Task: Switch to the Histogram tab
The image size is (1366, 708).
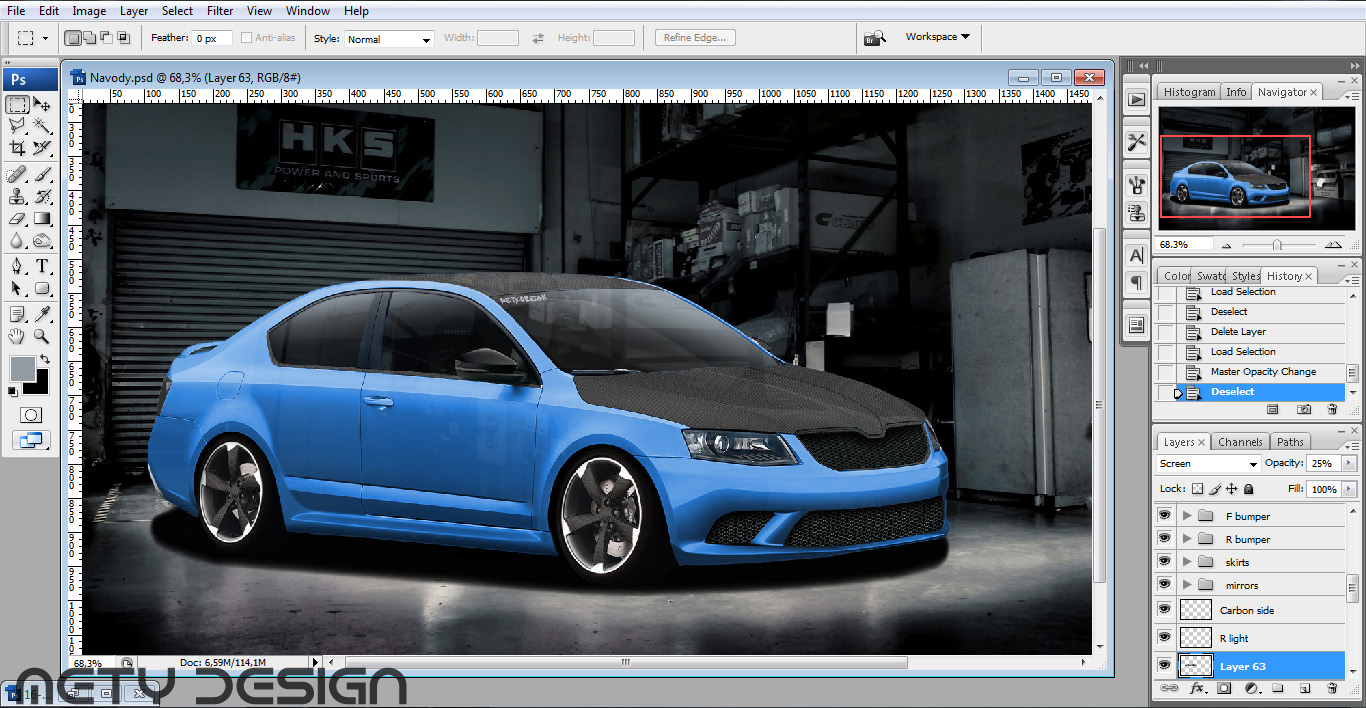Action: coord(1189,92)
